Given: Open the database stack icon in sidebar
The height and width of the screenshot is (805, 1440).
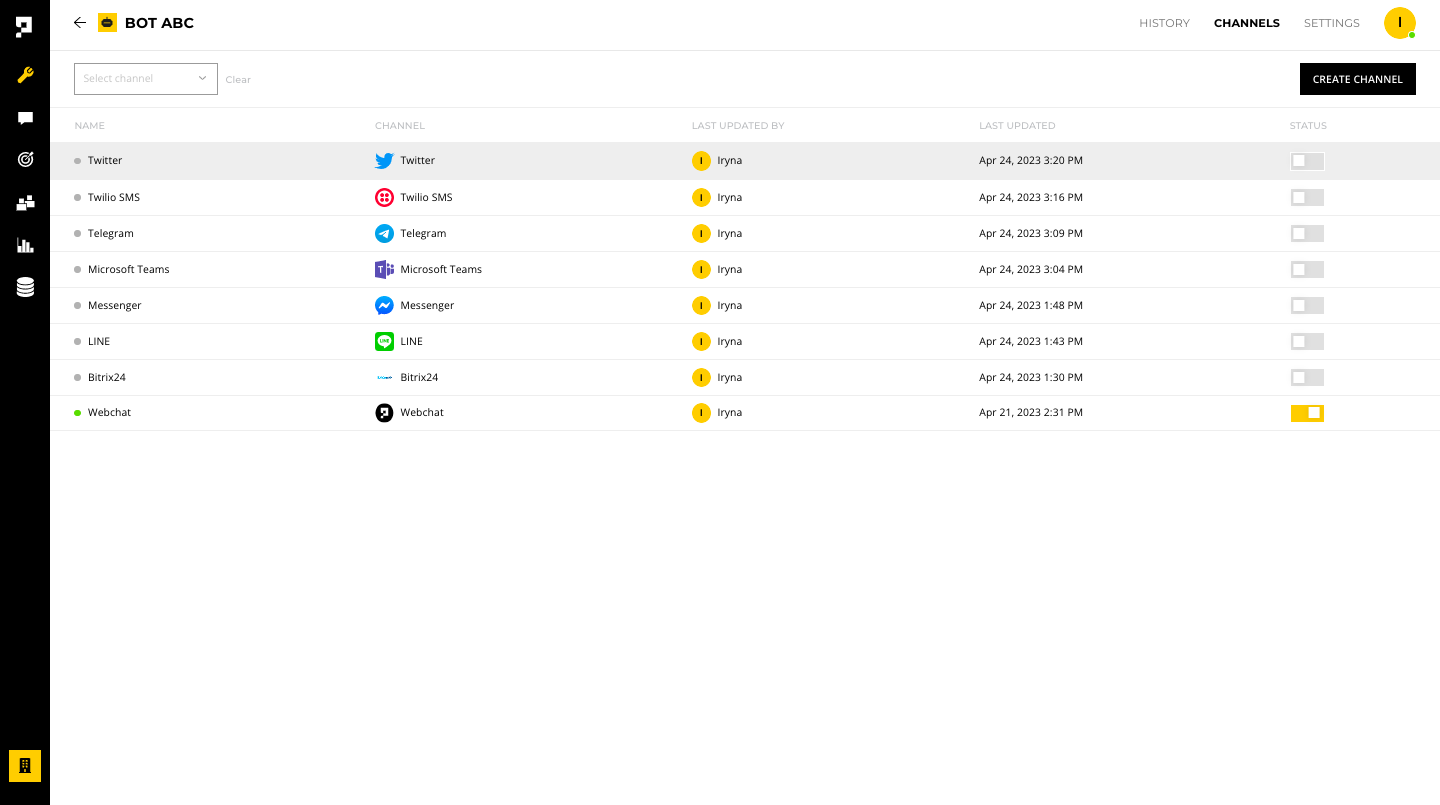Looking at the screenshot, I should pos(25,288).
